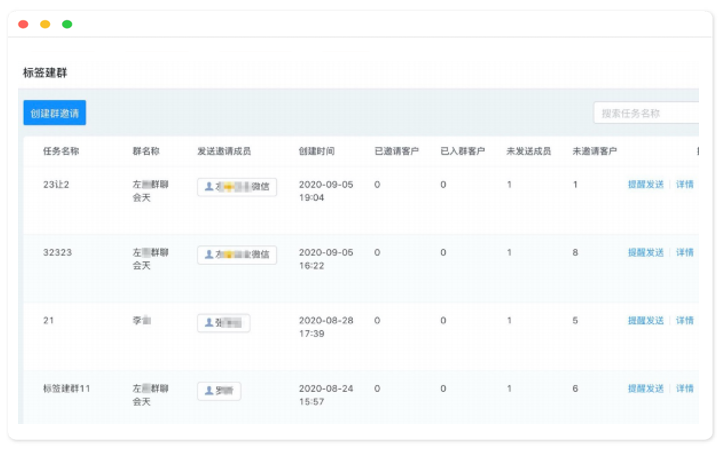Select the 未邀请客户 column header
Image resolution: width=722 pixels, height=451 pixels.
(x=594, y=152)
